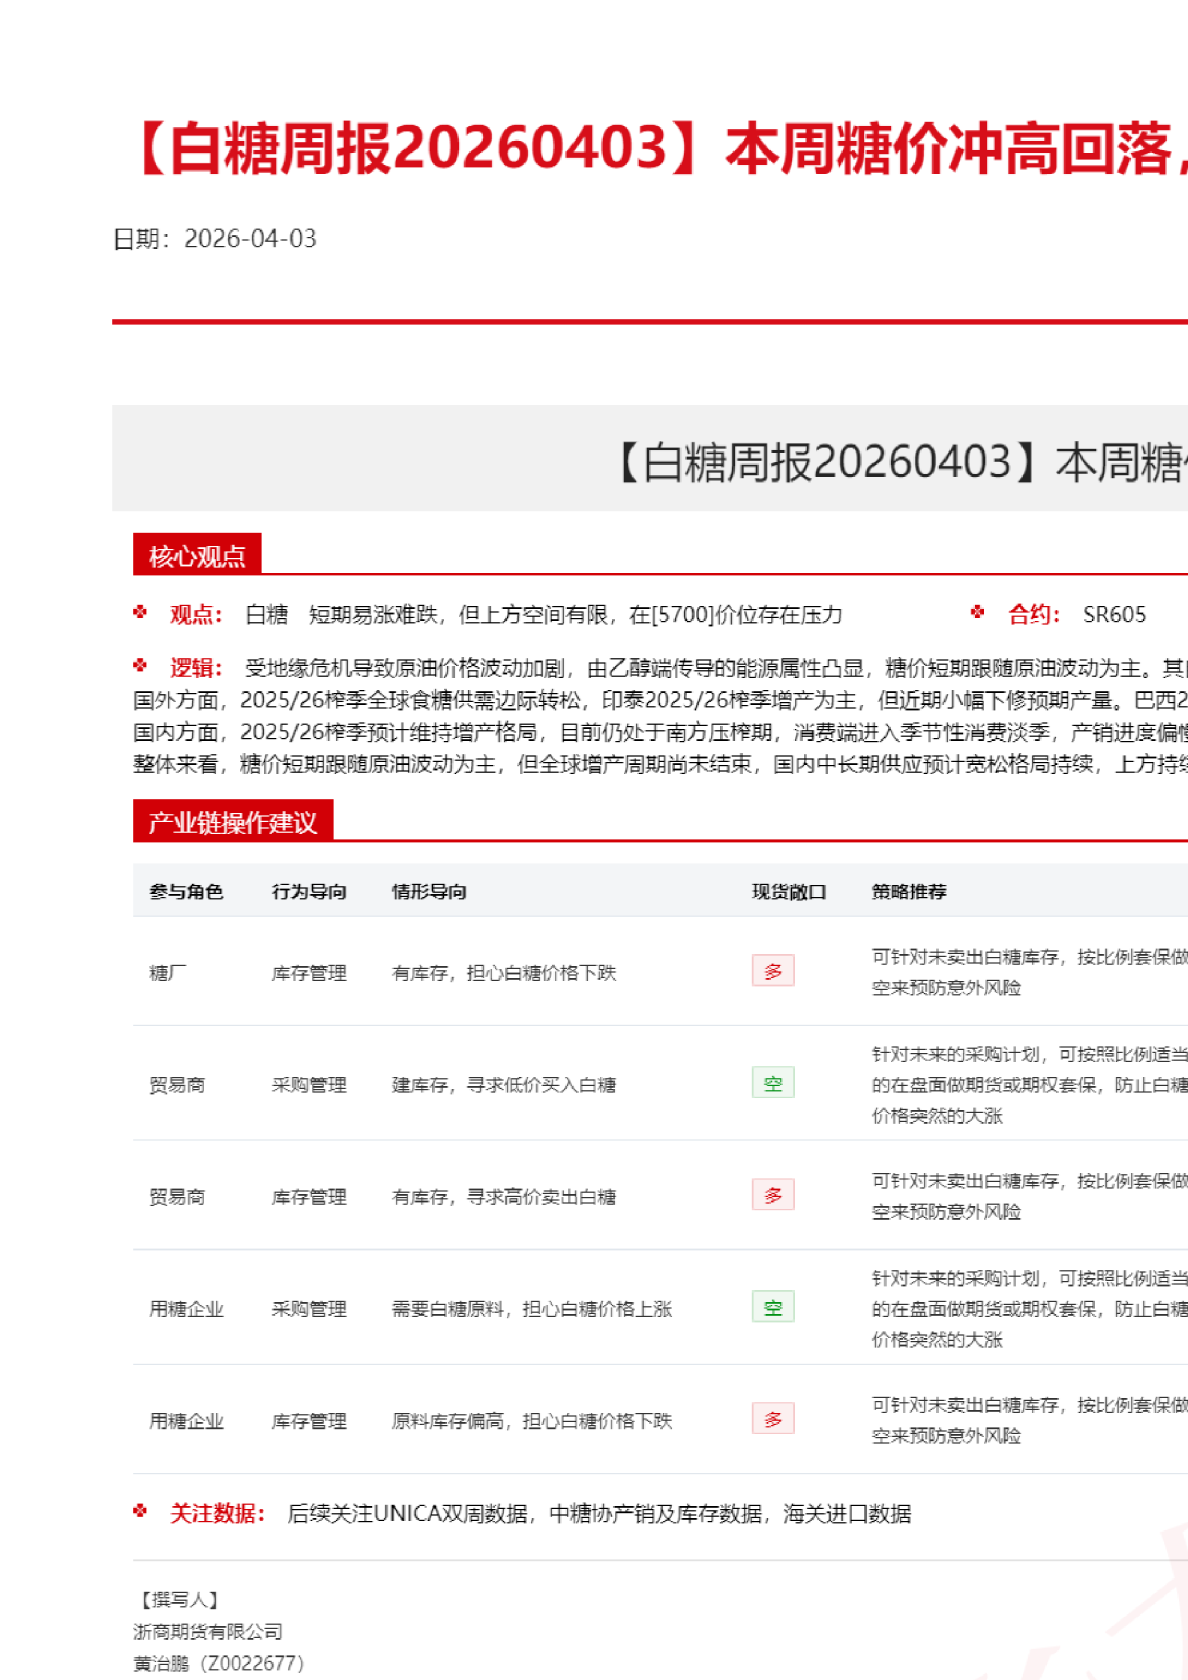Image resolution: width=1188 pixels, height=1680 pixels.
Task: Click the green 空 badge for 贸易商 采购管理
Action: [773, 1083]
